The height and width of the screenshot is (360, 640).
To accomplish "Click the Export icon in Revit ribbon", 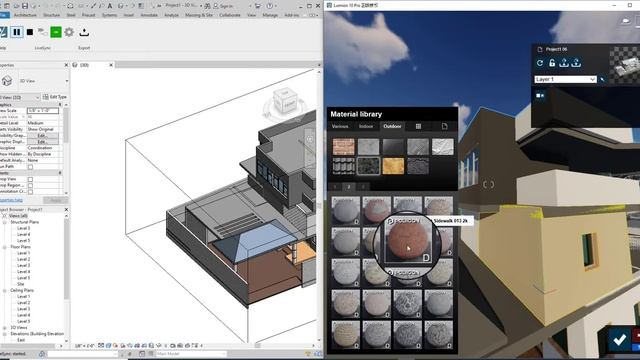I will (x=84, y=32).
